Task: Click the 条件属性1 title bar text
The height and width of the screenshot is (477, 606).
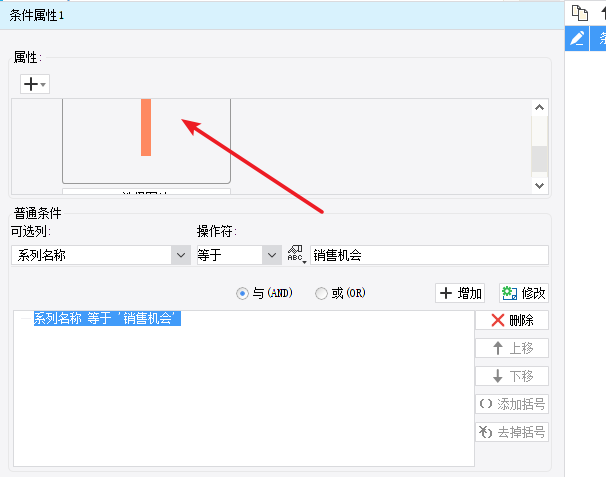Action: 37,15
